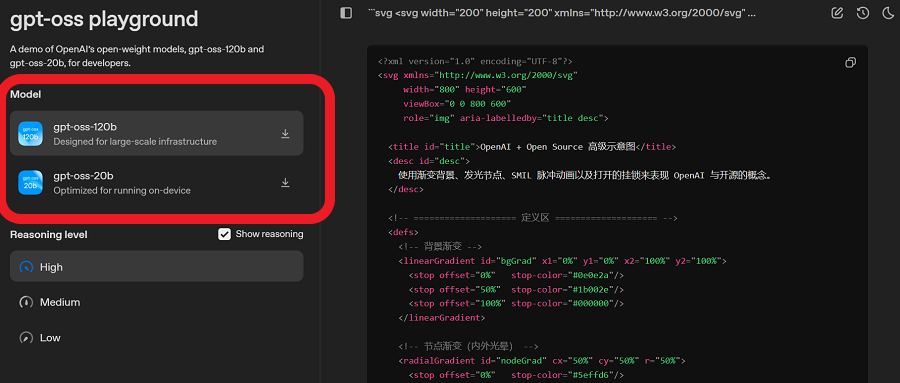Click the stop-color #0e0e2a line
This screenshot has height=383, width=900.
[x=517, y=275]
